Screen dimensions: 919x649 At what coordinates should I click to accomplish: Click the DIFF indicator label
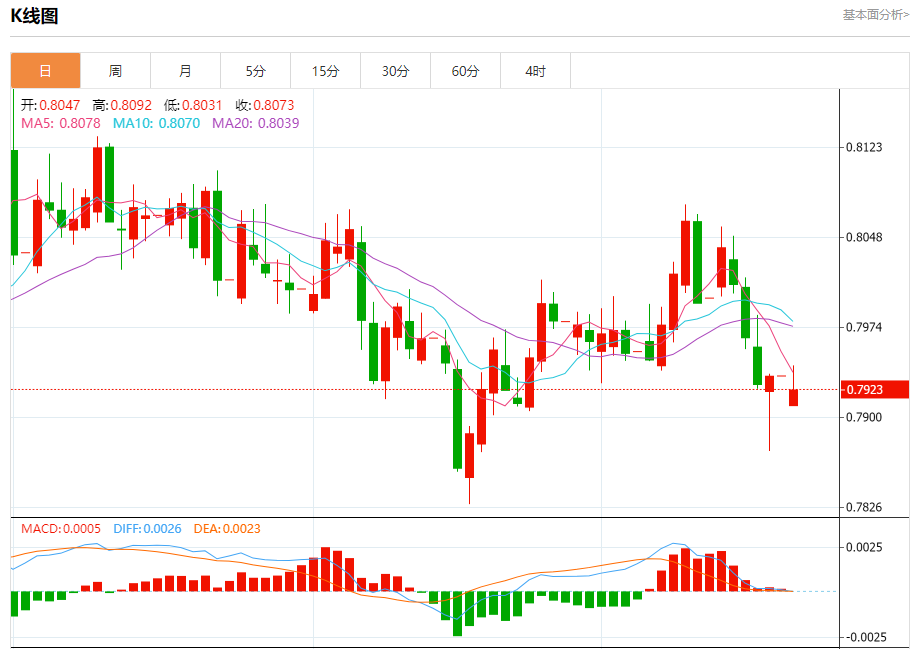click(147, 528)
